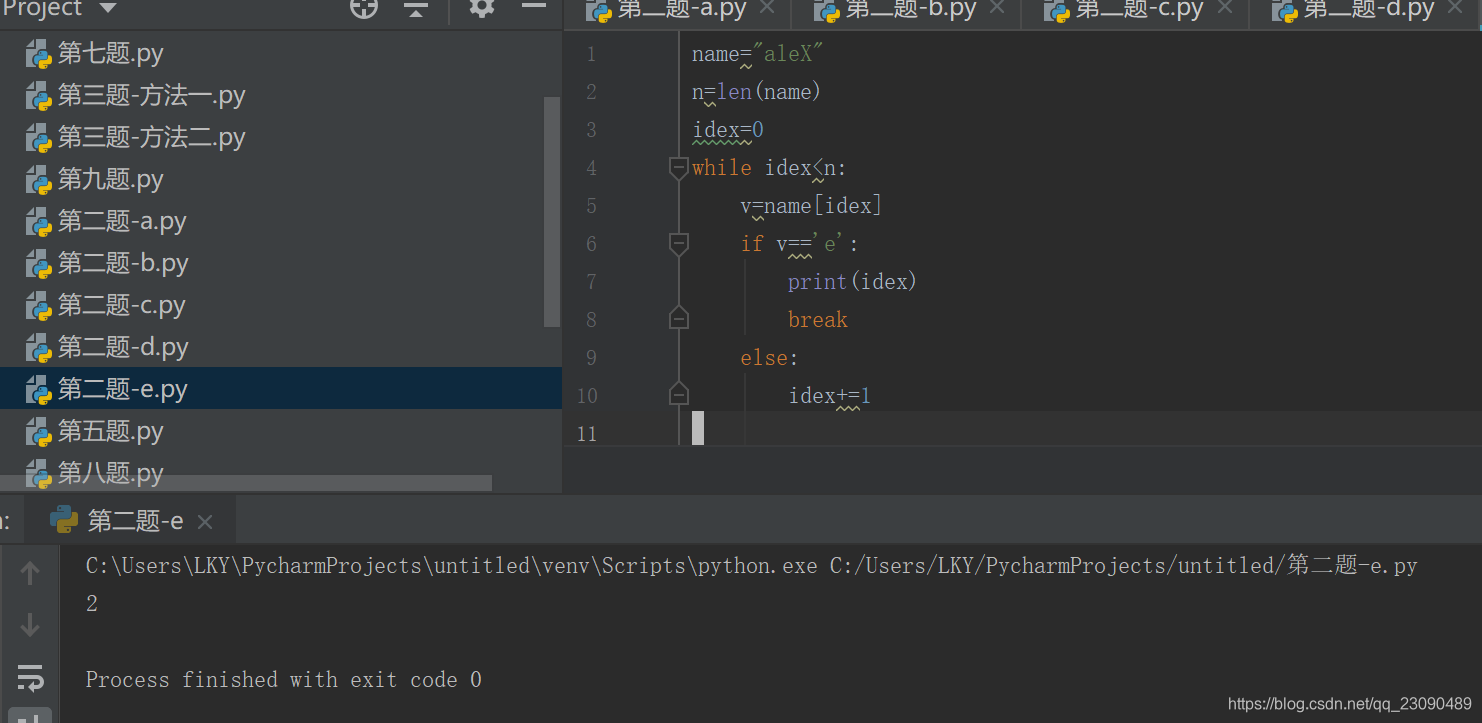
Task: Place cursor on name="aleX" code line
Action: 757,54
